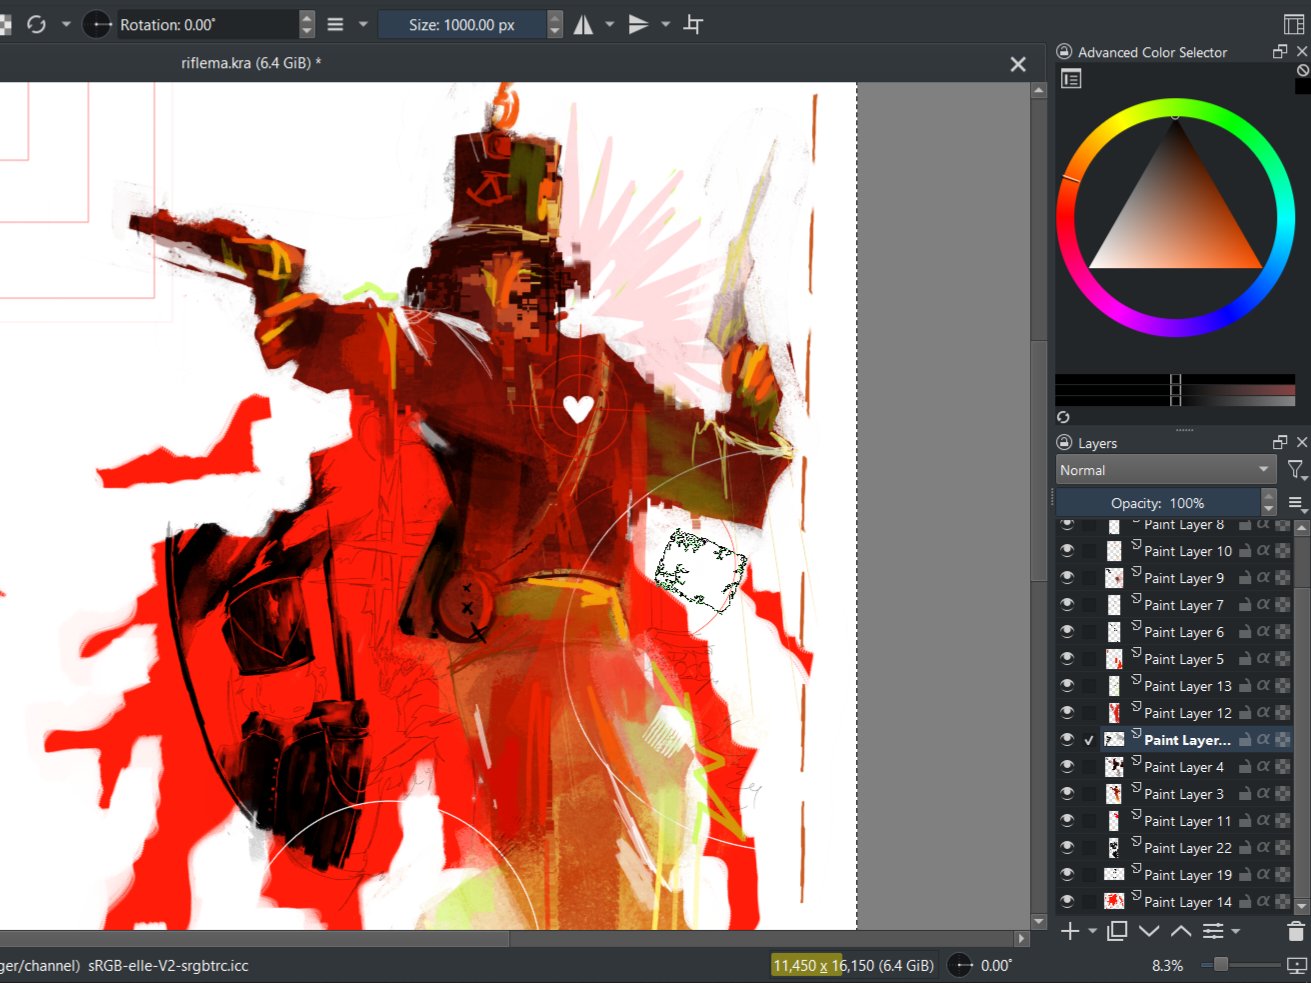
Task: Toggle visibility of Paint Layer 4
Action: 1067,767
